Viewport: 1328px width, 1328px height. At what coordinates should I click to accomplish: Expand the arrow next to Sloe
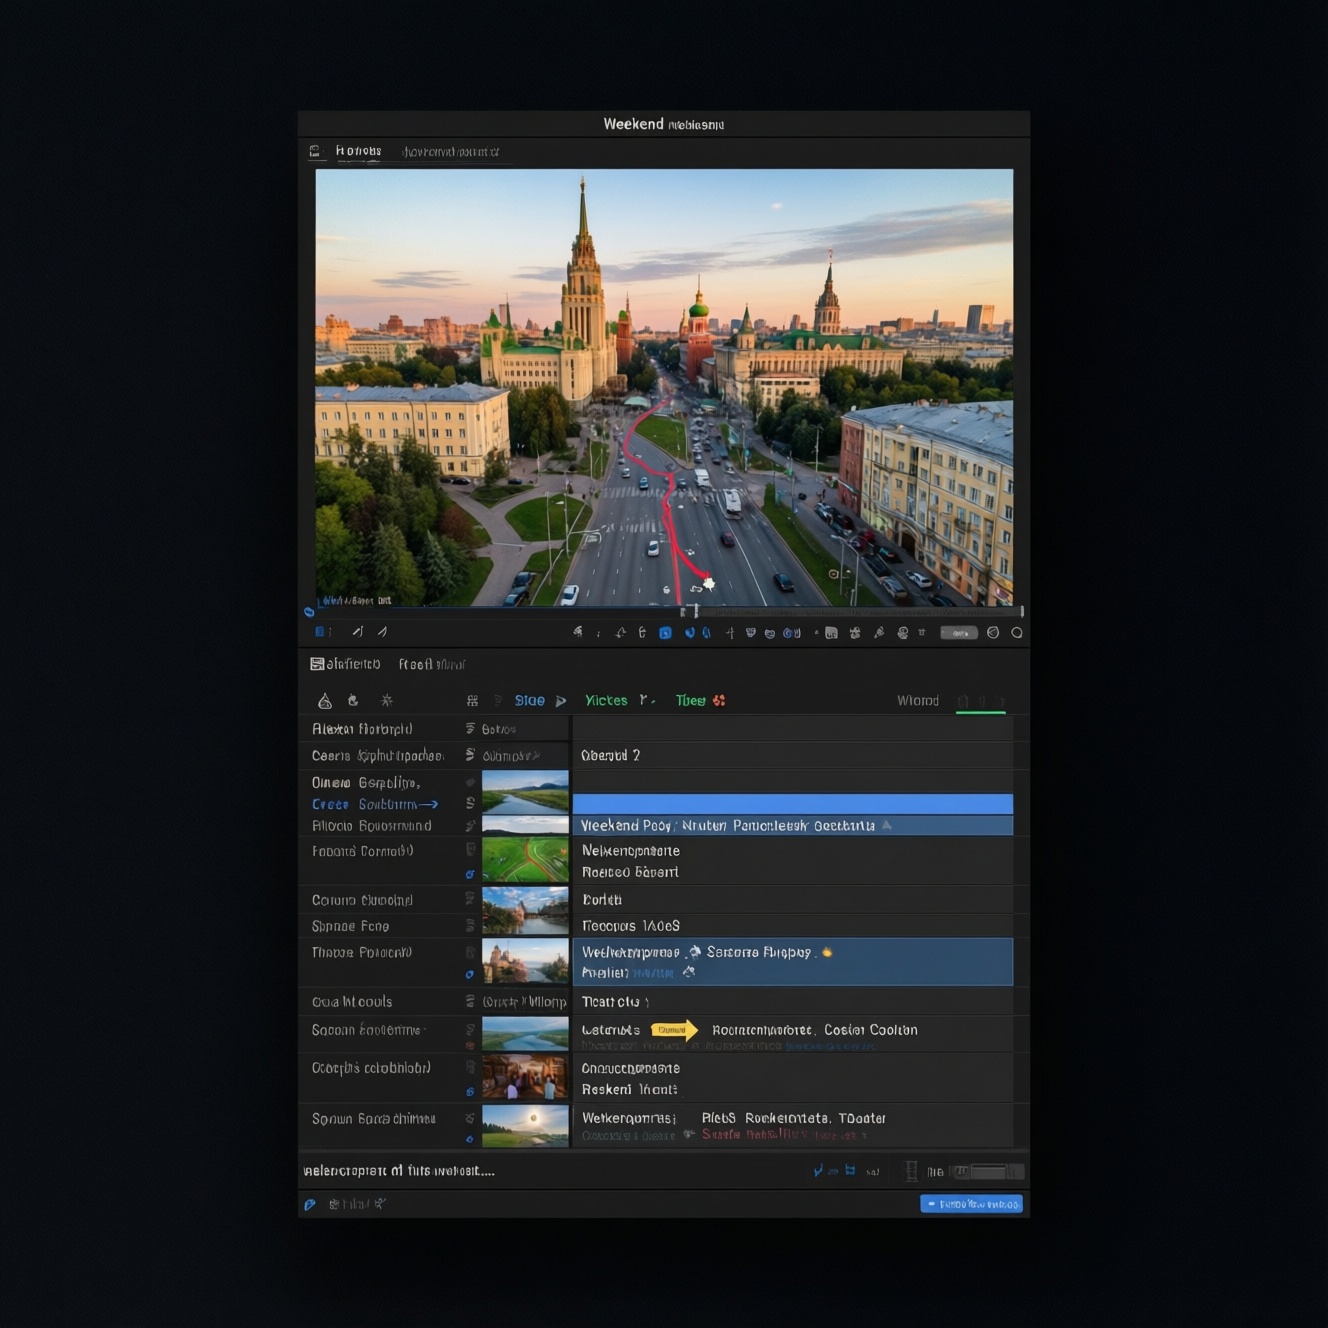(x=561, y=701)
